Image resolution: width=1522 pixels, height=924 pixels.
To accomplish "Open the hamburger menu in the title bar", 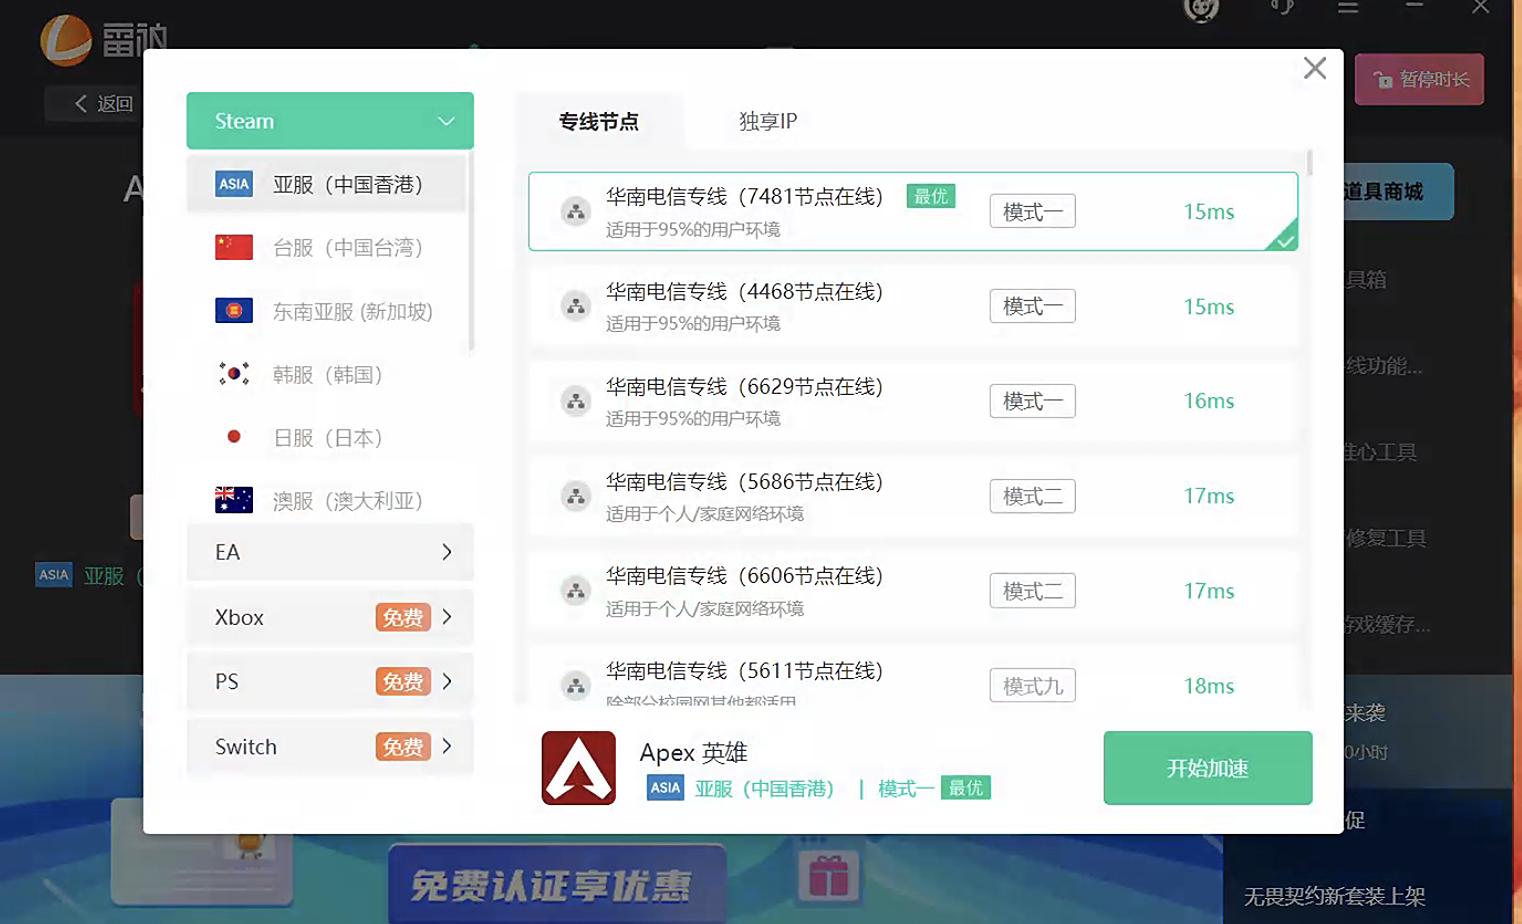I will (1348, 8).
